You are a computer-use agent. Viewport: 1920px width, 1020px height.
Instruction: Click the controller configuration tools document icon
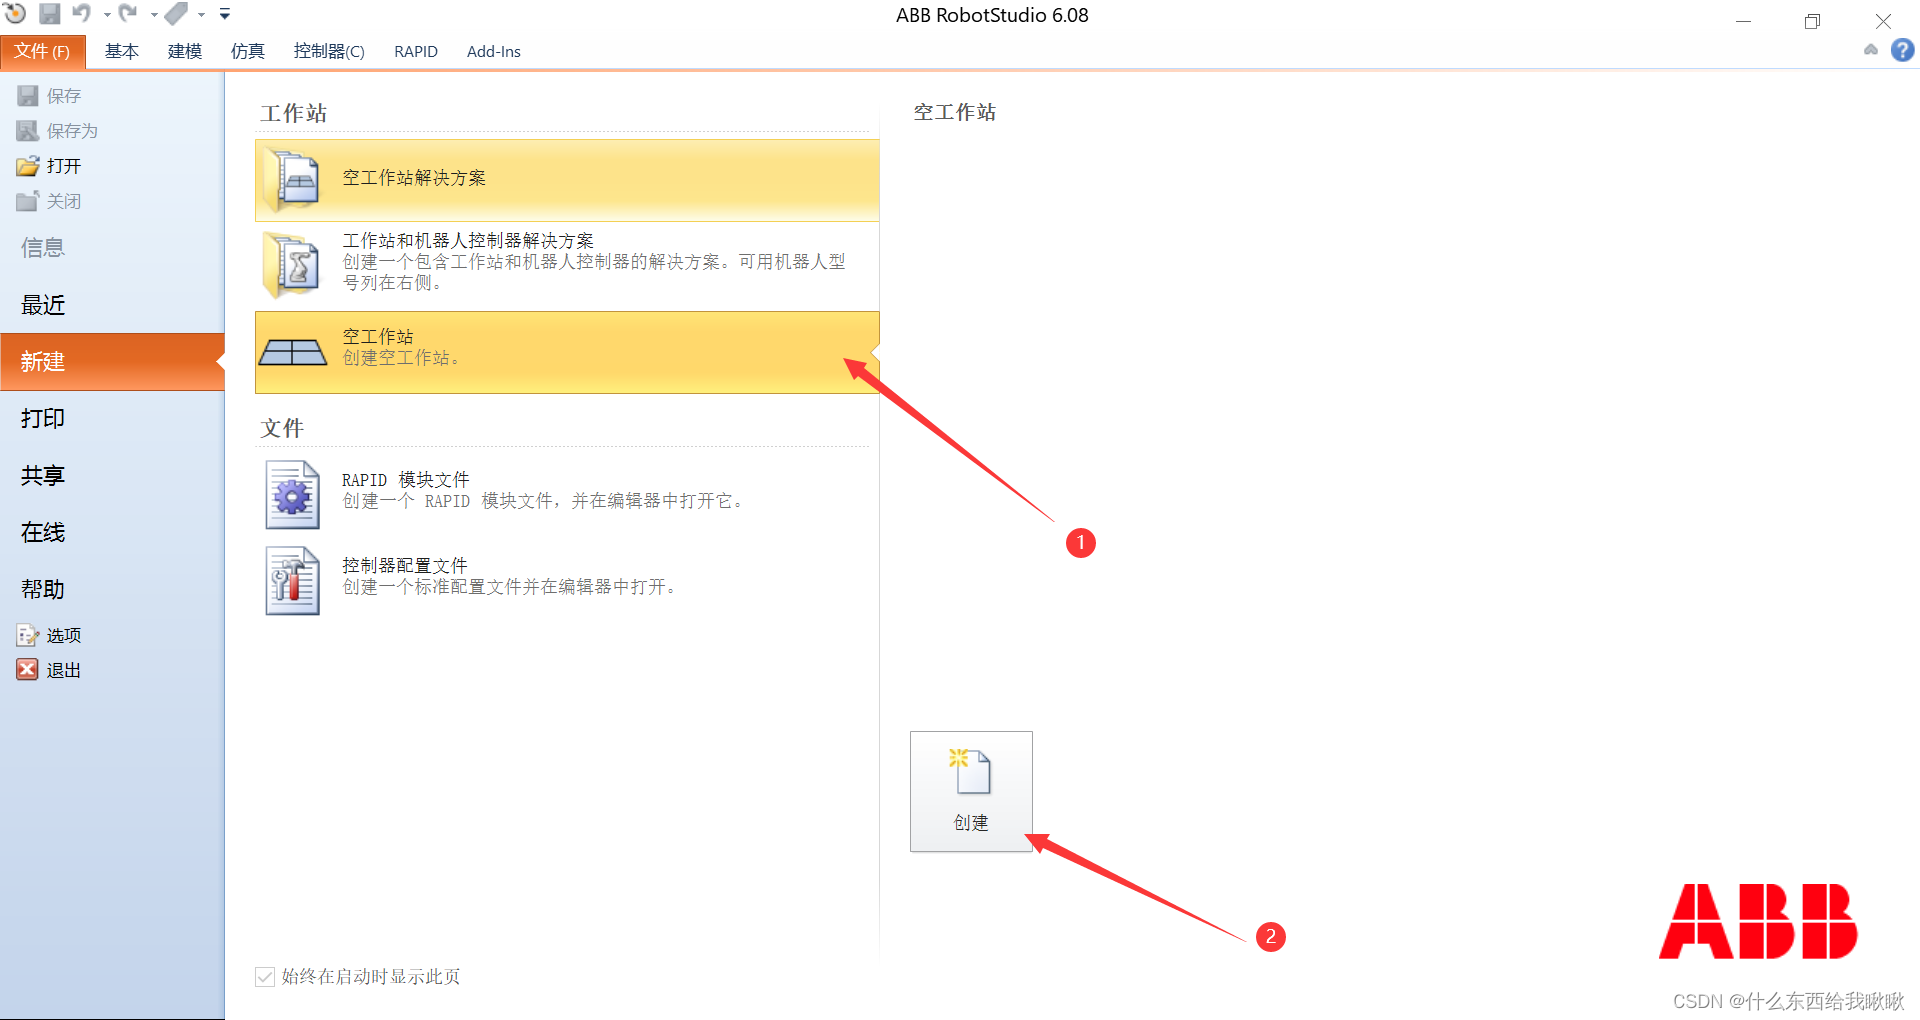292,580
